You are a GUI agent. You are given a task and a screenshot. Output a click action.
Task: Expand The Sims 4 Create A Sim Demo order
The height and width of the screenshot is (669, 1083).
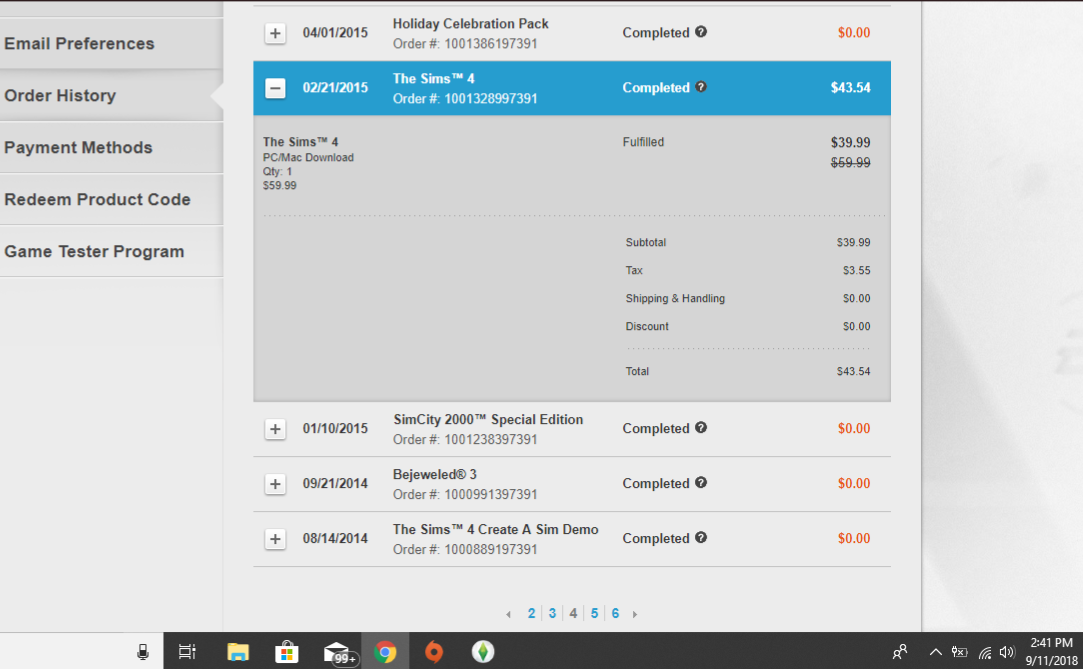(x=275, y=539)
